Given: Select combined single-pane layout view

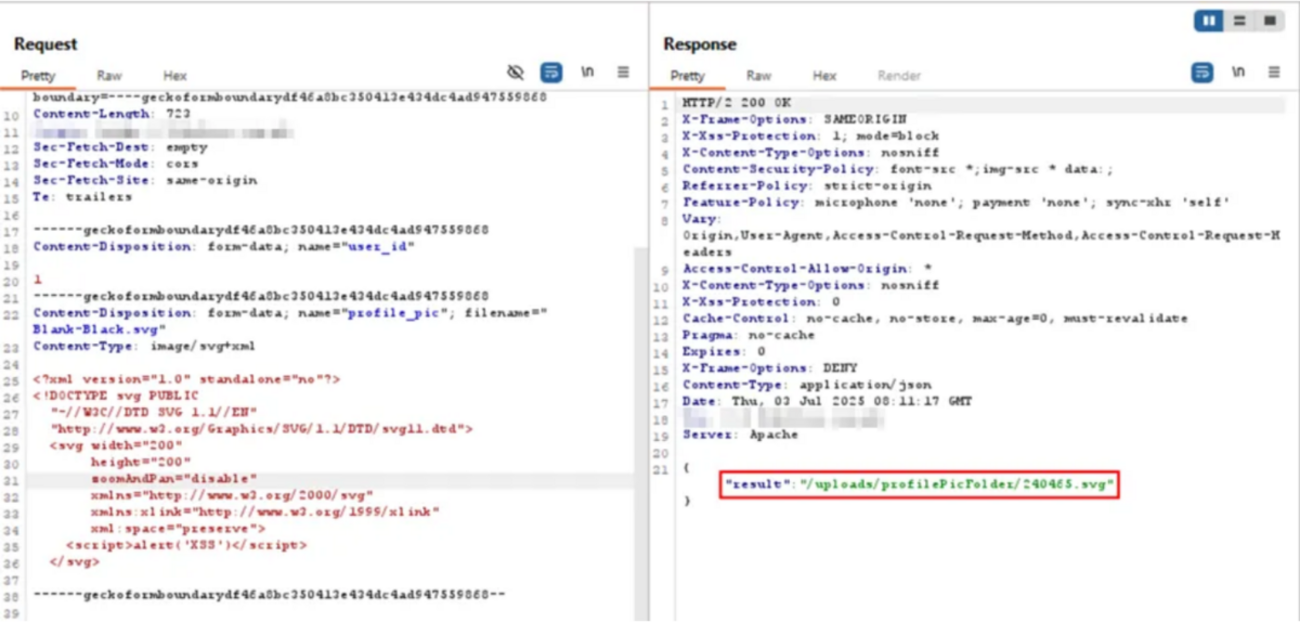Looking at the screenshot, I should [x=1269, y=20].
